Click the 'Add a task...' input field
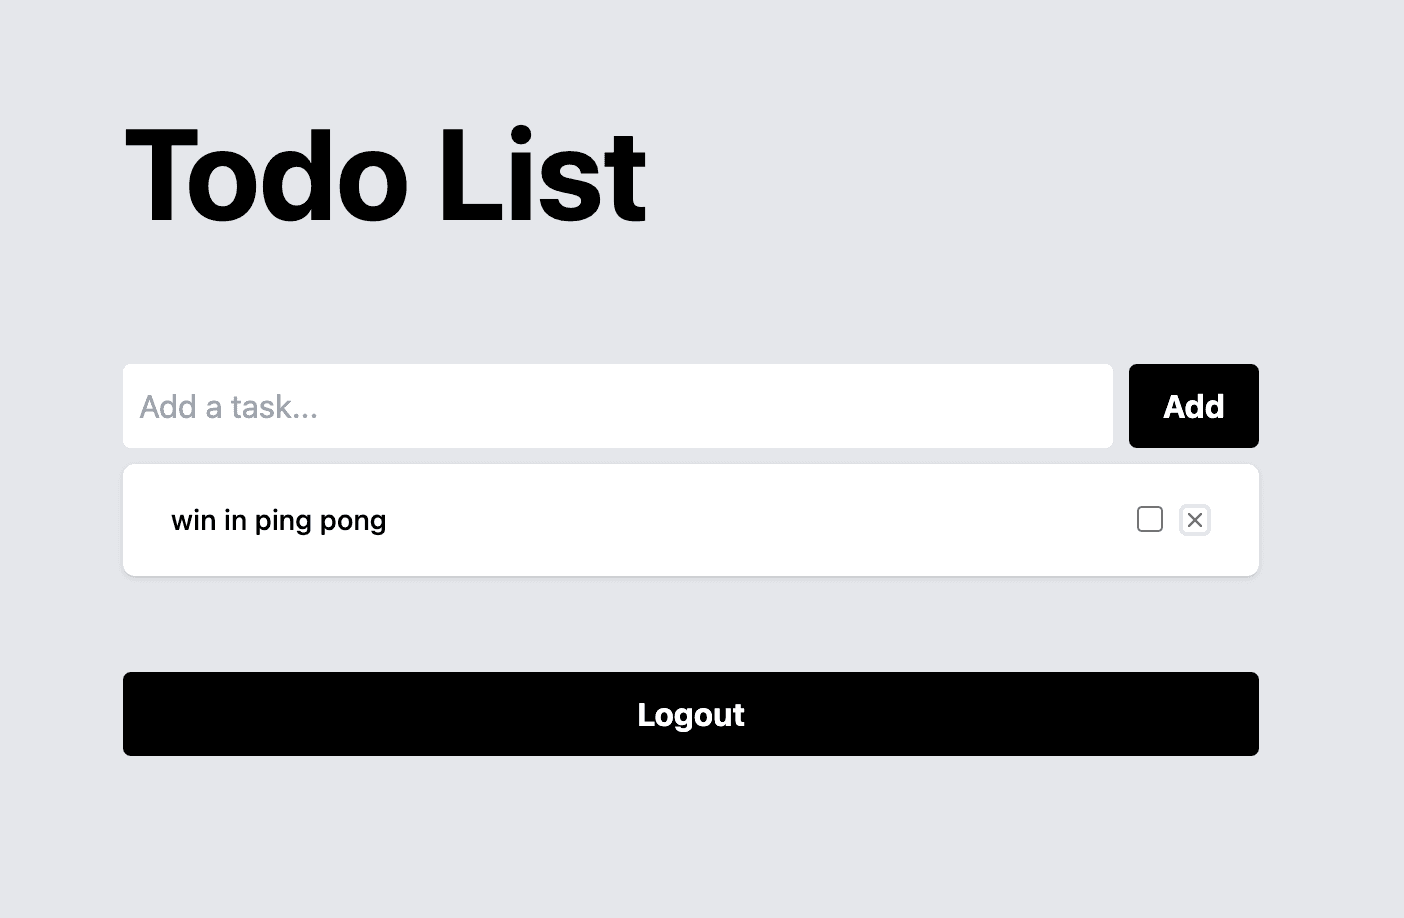This screenshot has height=918, width=1404. (617, 406)
